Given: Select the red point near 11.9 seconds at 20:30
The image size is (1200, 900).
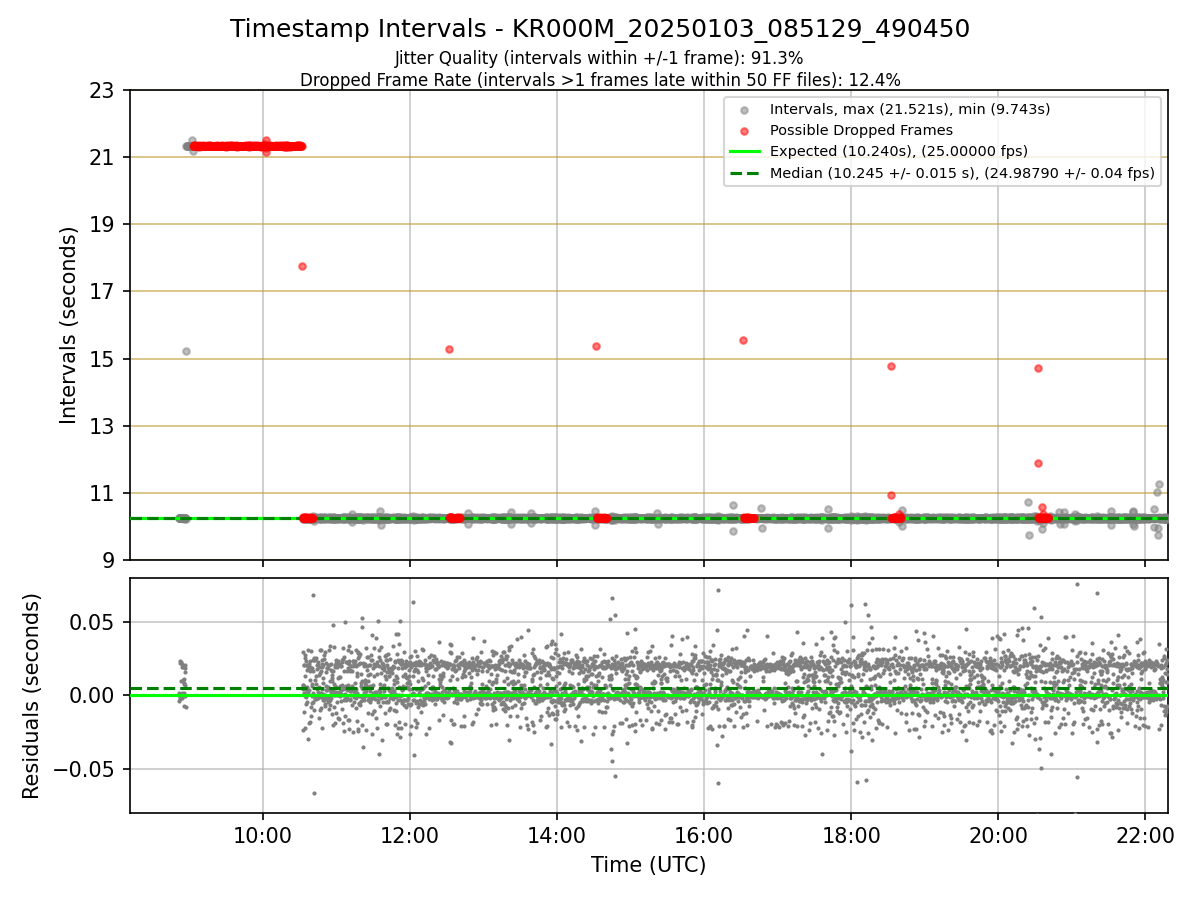Looking at the screenshot, I should [1038, 463].
